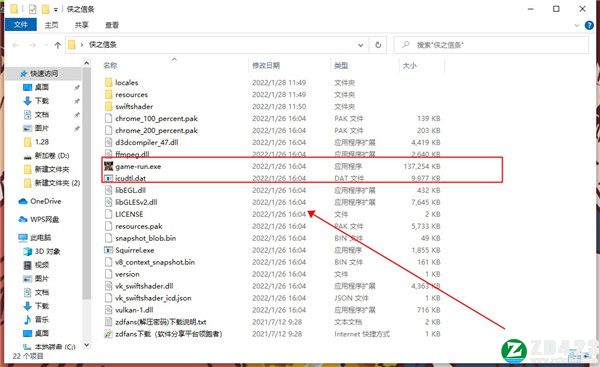The height and width of the screenshot is (367, 600).
Task: Select the locales folder icon
Action: [x=109, y=82]
